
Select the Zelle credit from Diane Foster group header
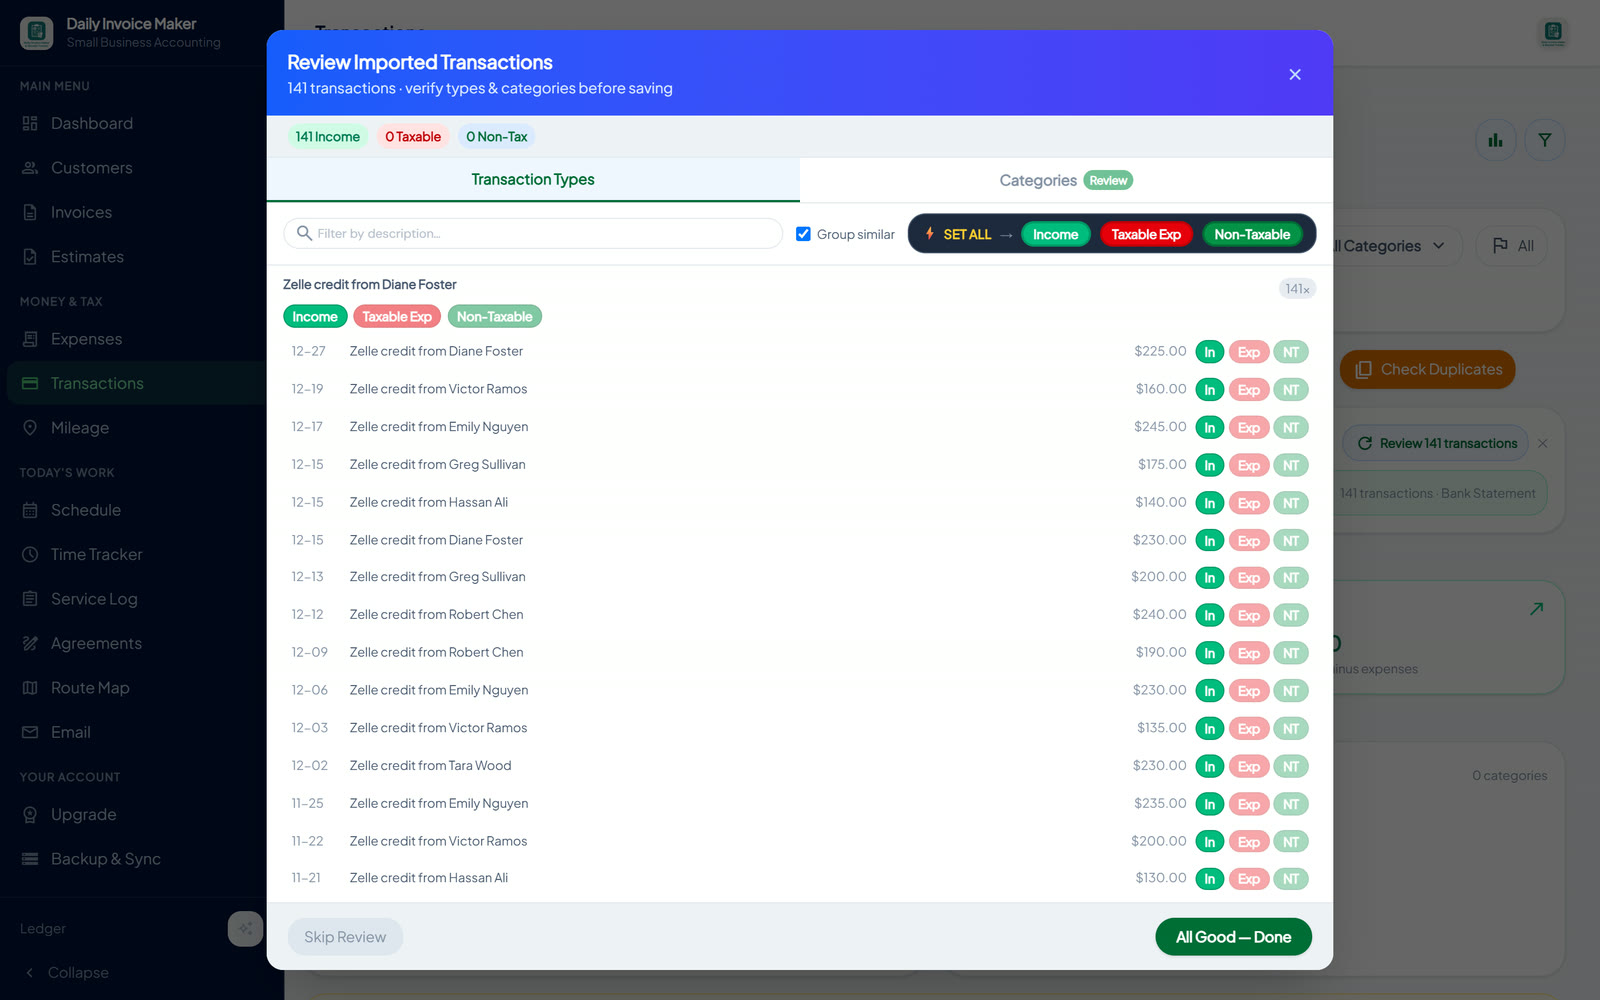(370, 285)
